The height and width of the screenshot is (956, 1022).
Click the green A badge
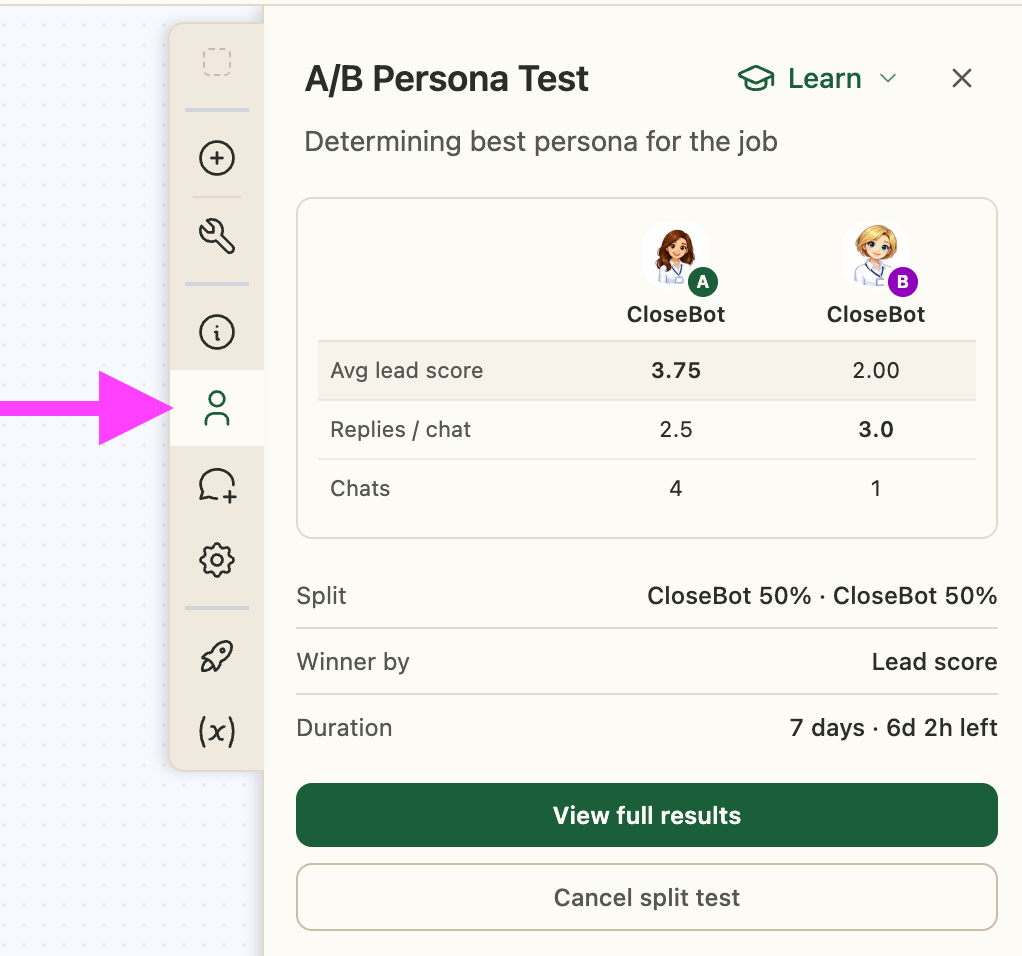coord(703,282)
